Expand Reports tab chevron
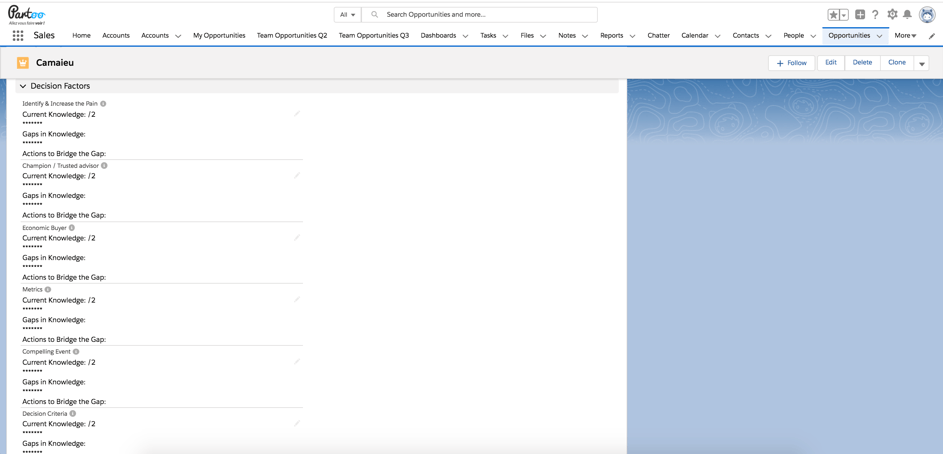The width and height of the screenshot is (943, 454). click(x=633, y=36)
